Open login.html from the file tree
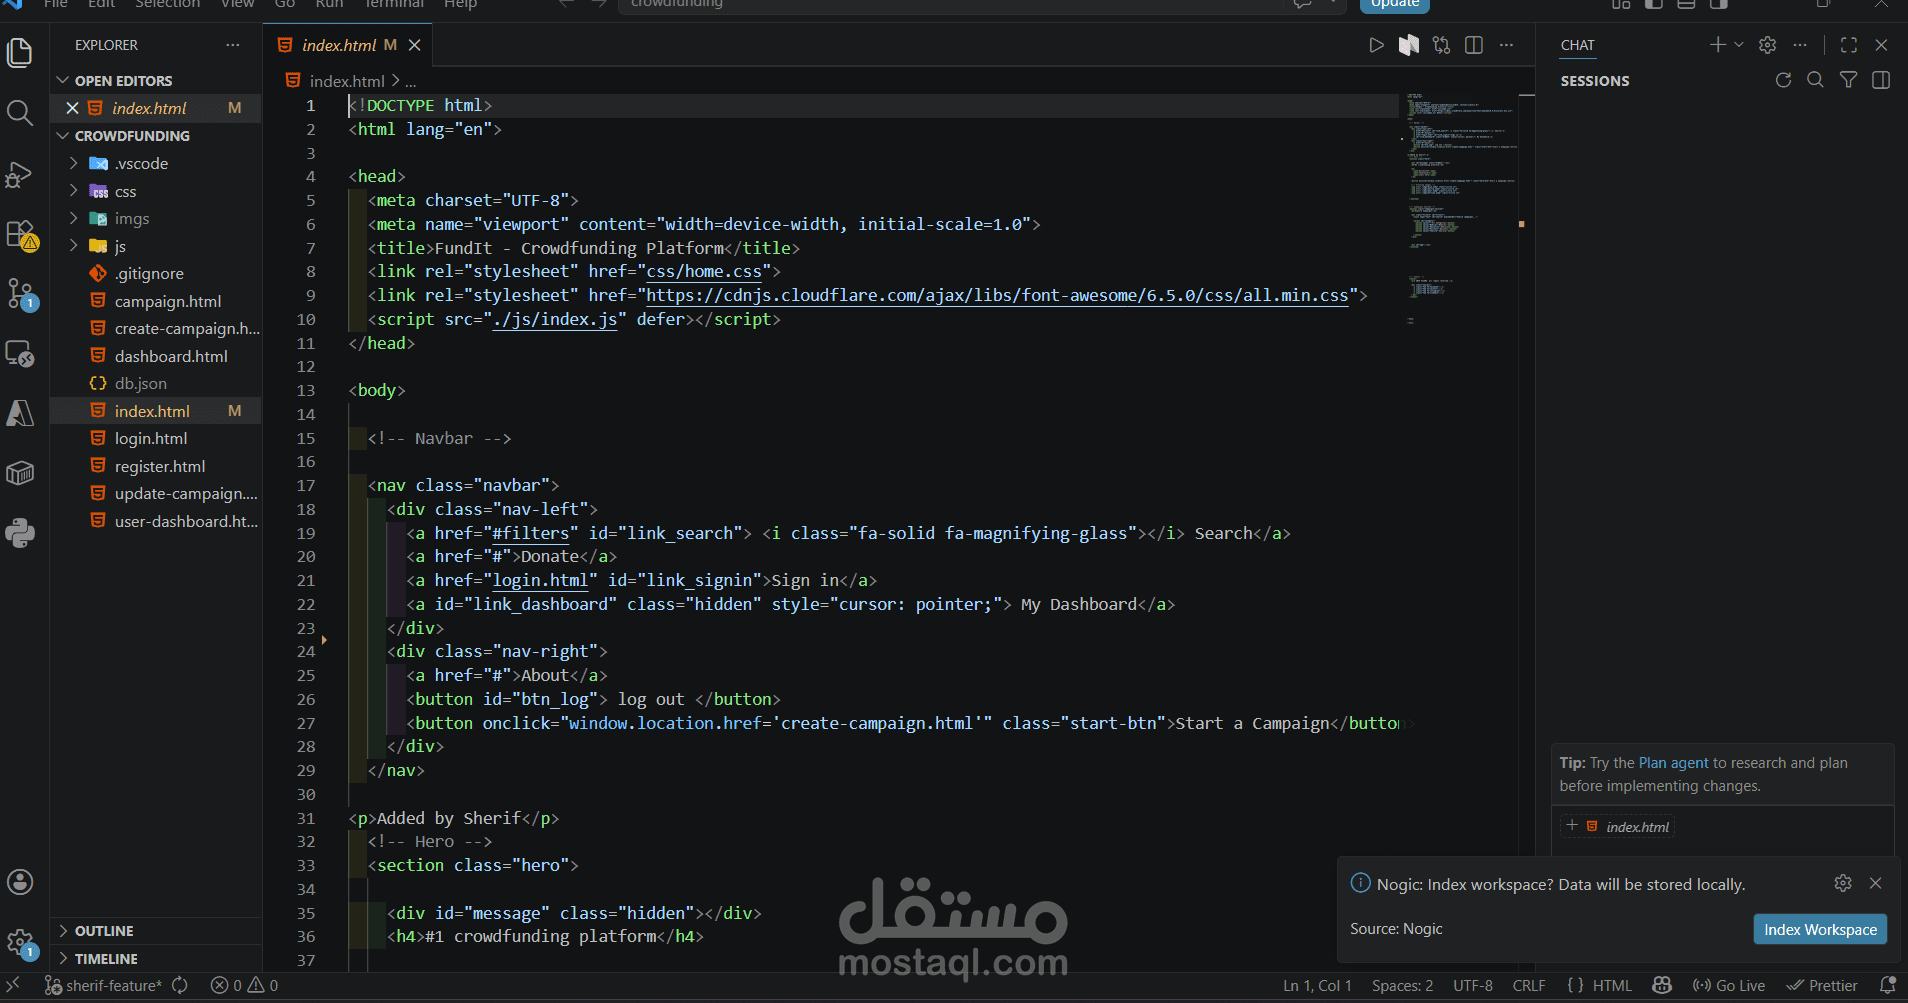Viewport: 1908px width, 1003px height. [158, 438]
